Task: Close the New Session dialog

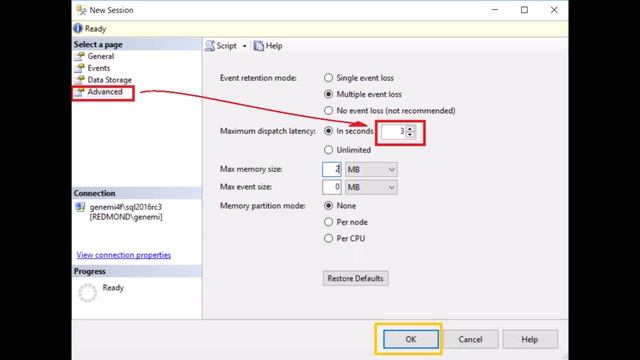Action: pyautogui.click(x=554, y=10)
